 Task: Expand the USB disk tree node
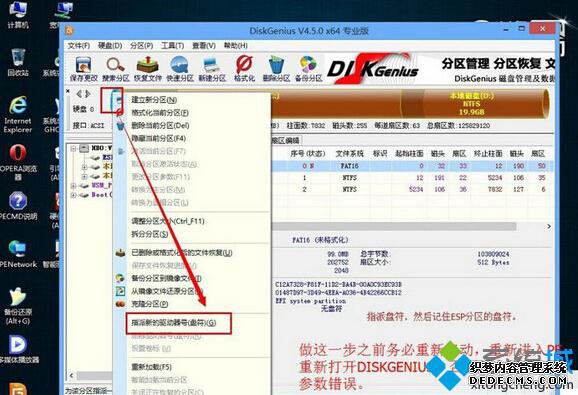point(73,186)
